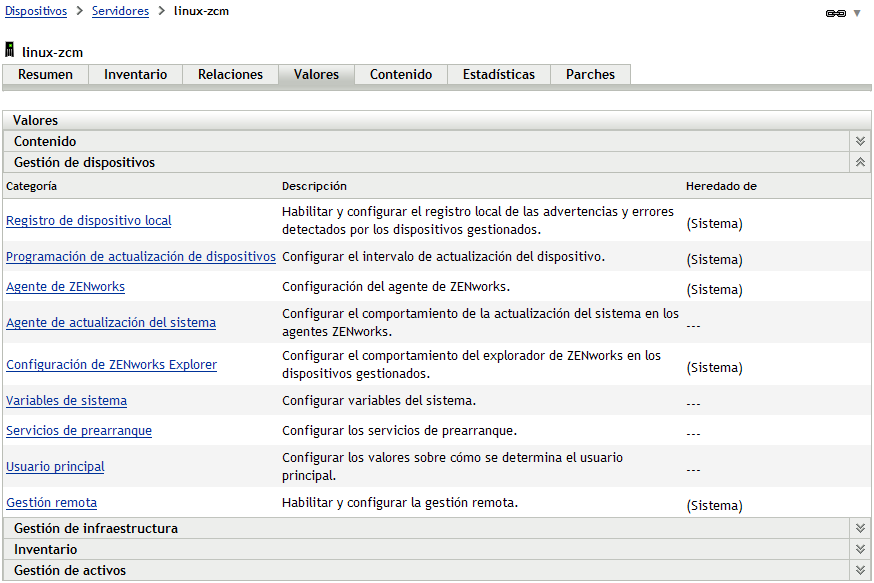
Task: Expand the Inventario panel chevron icon
Action: click(858, 548)
